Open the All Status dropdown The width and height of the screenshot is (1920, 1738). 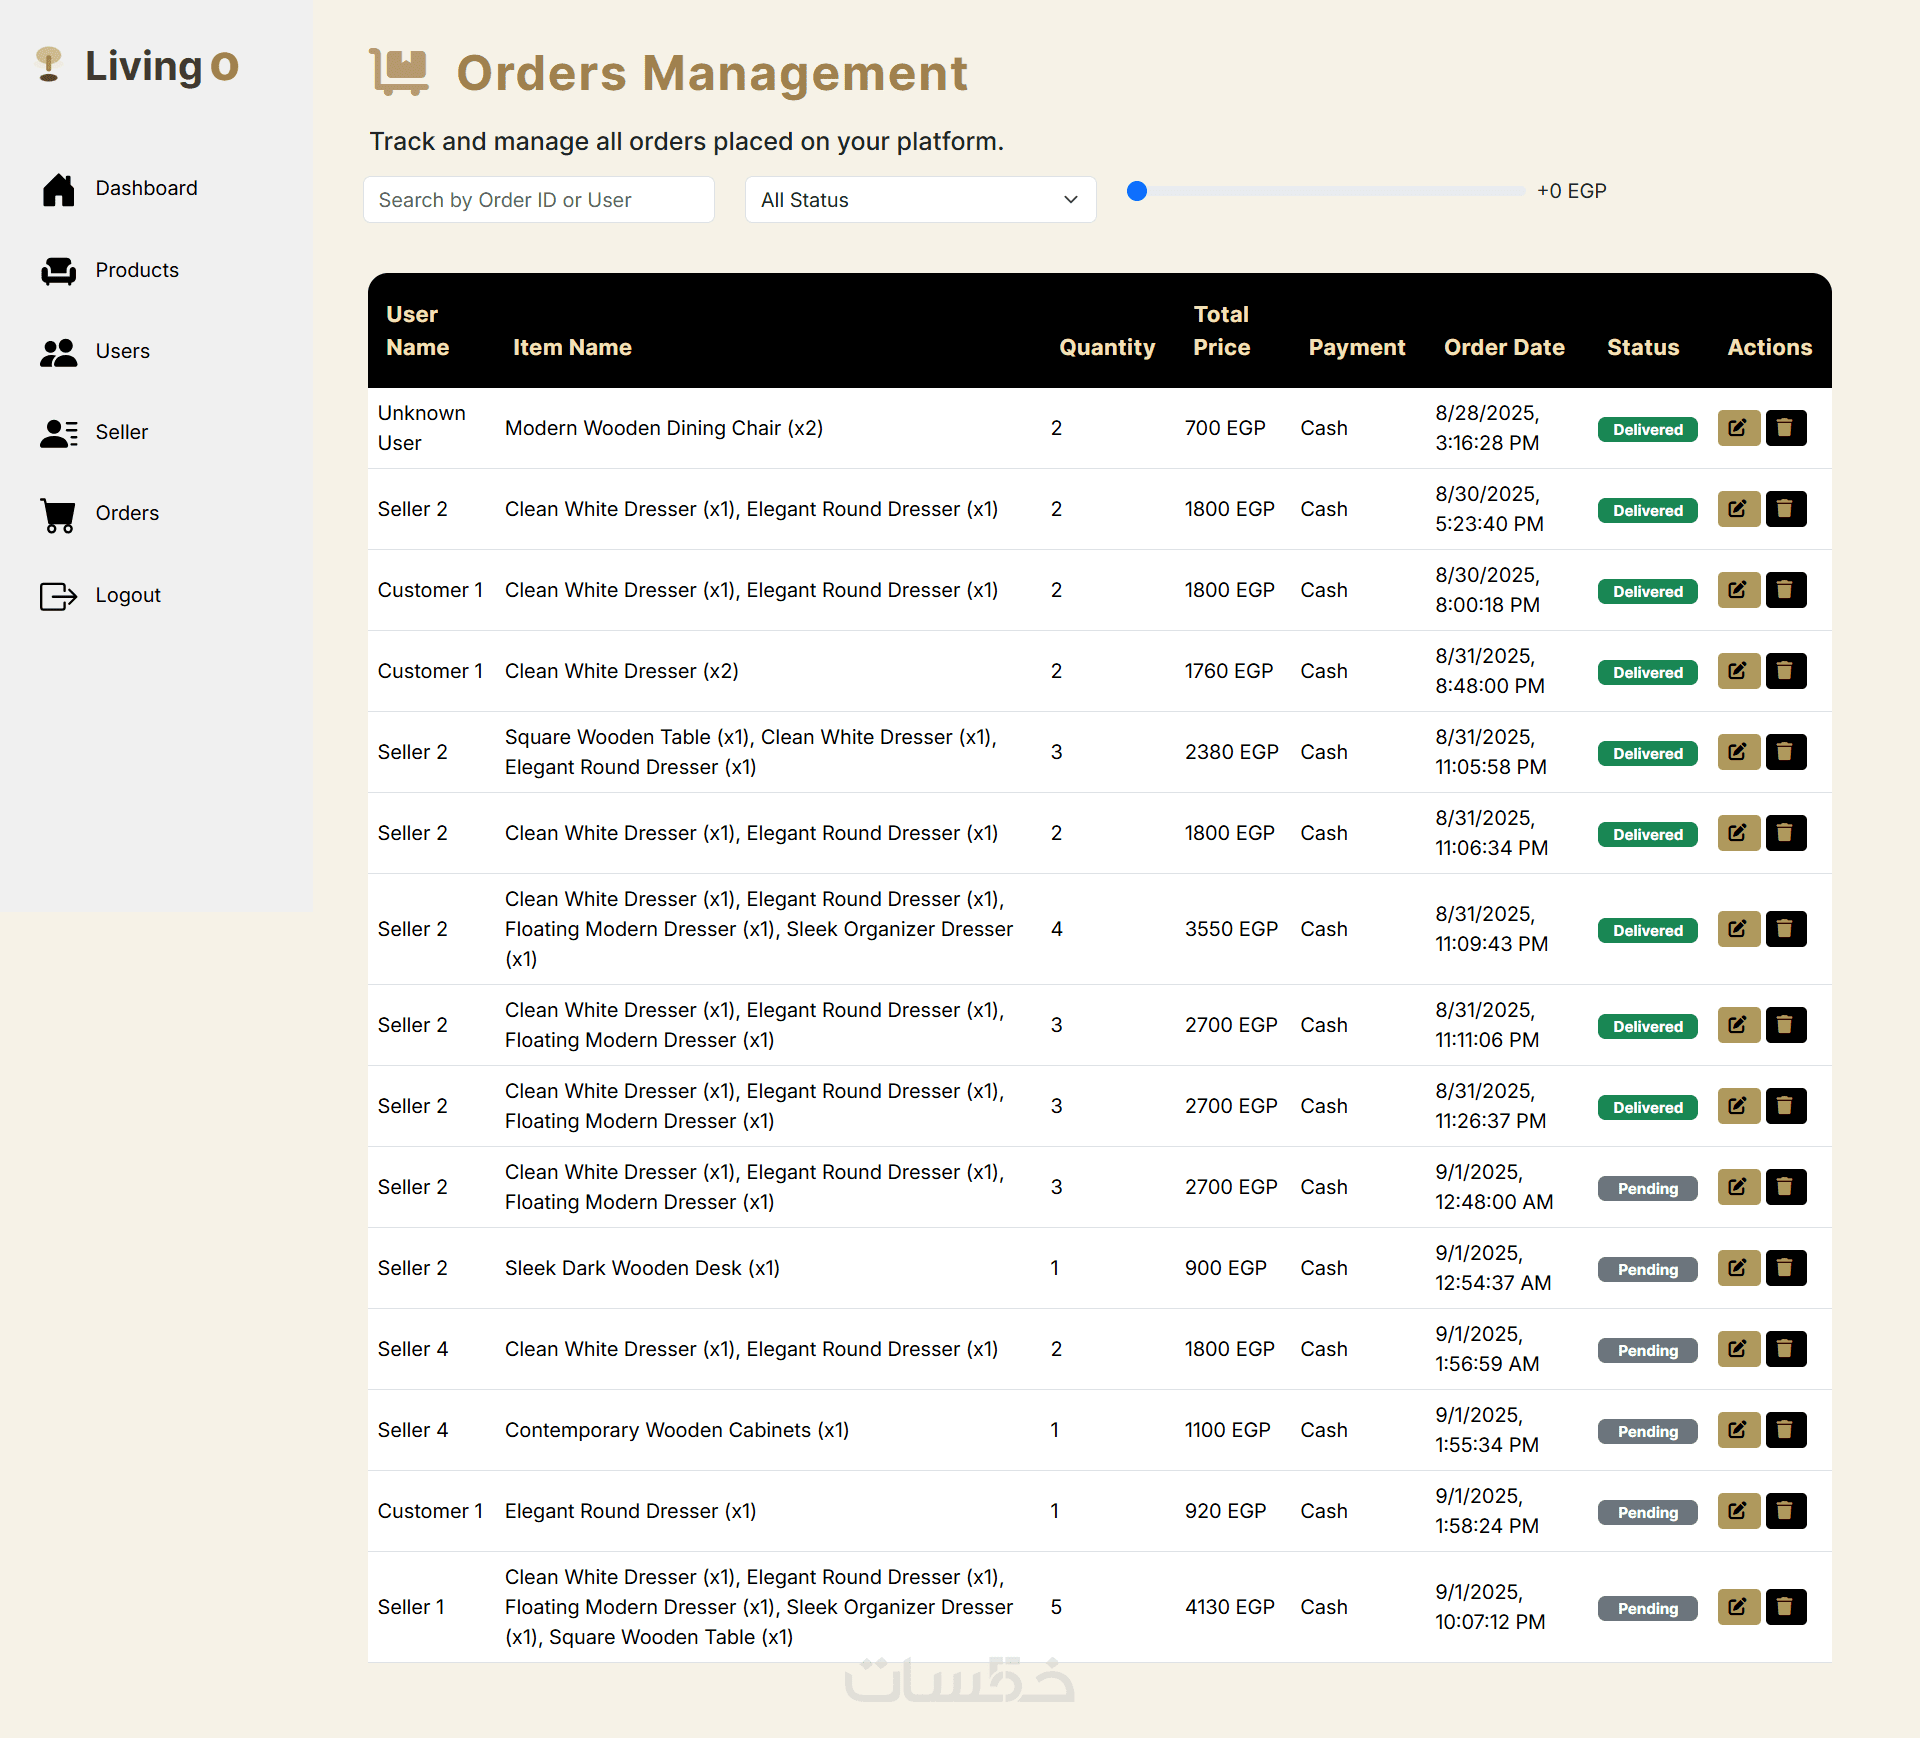click(919, 200)
